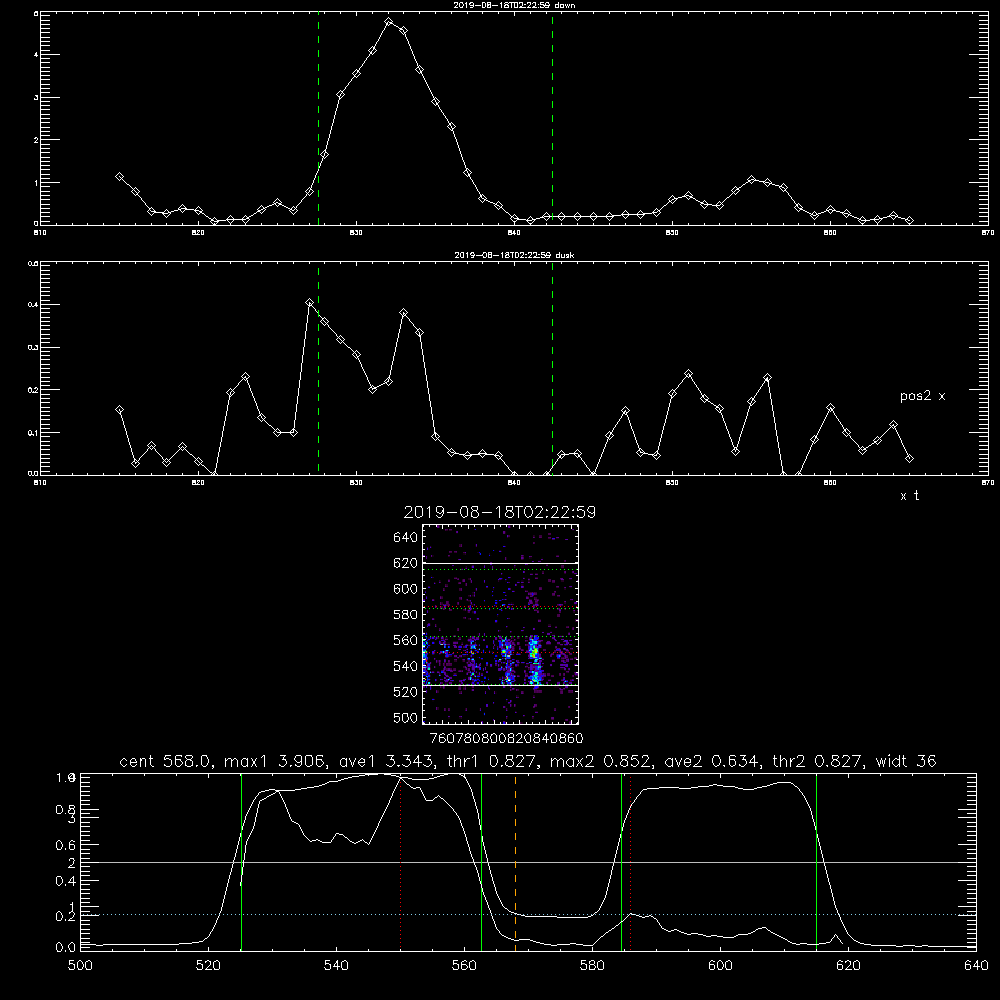Click the 'thr2 0.827' value

(x=818, y=761)
